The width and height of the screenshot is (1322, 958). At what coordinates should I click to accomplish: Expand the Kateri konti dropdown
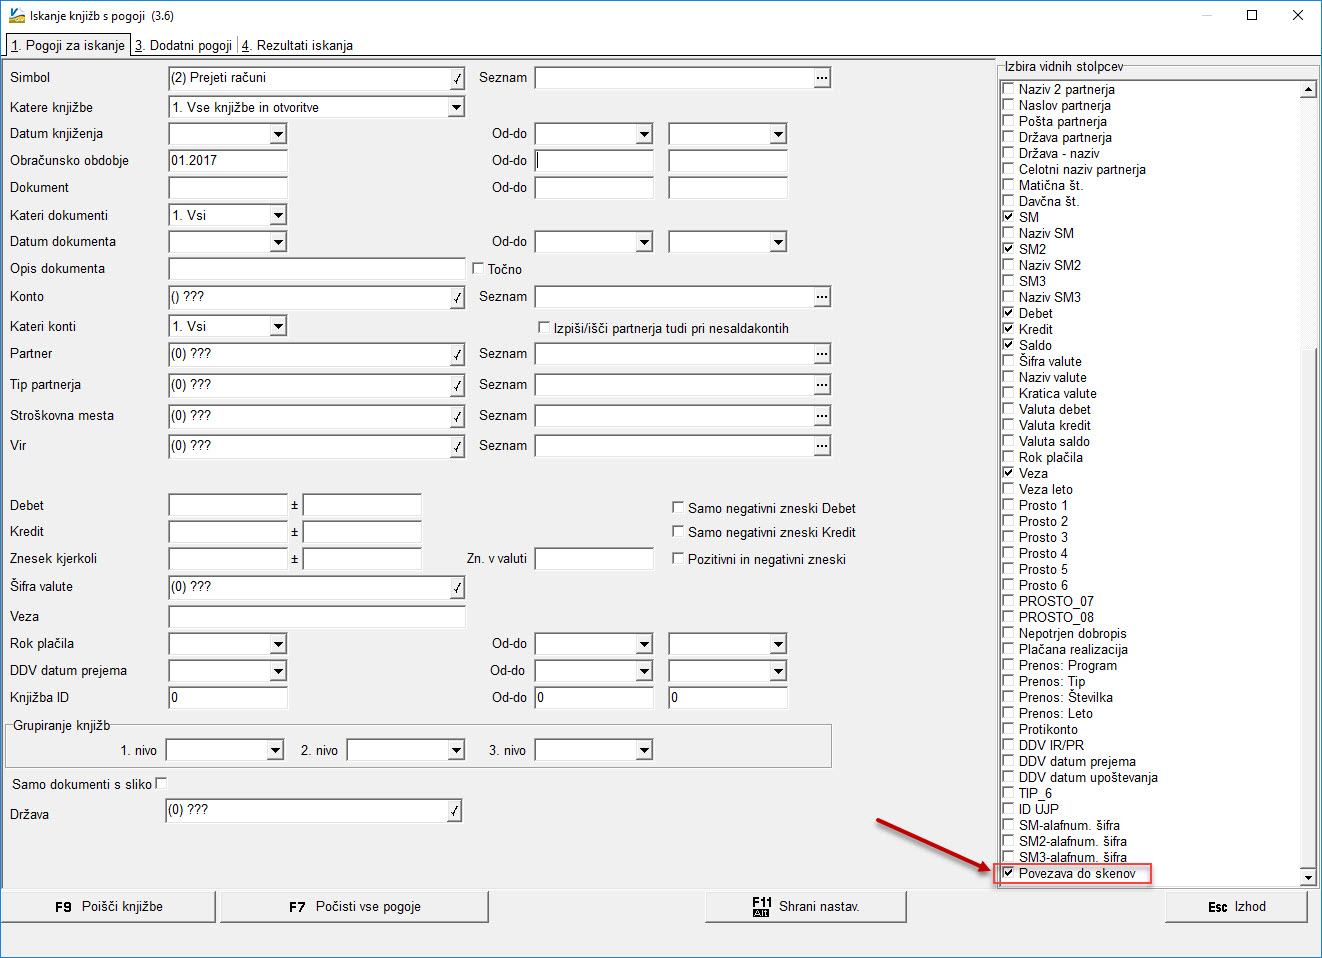(278, 326)
